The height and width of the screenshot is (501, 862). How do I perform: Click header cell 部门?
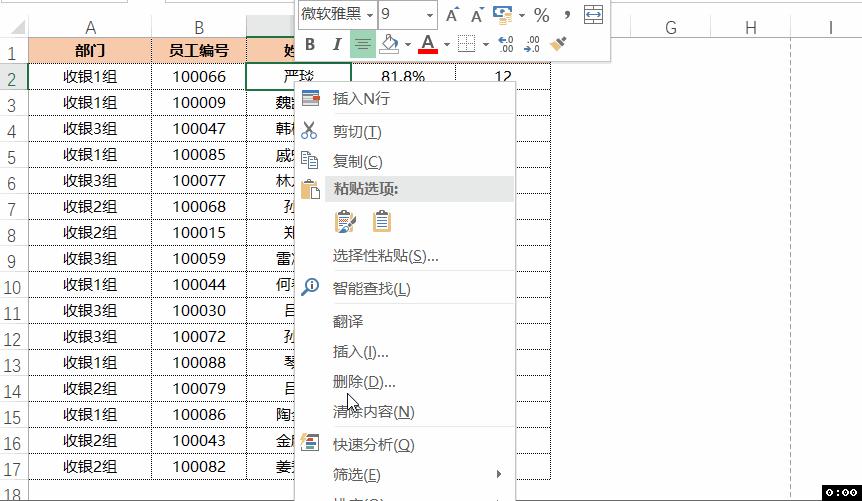[x=90, y=51]
